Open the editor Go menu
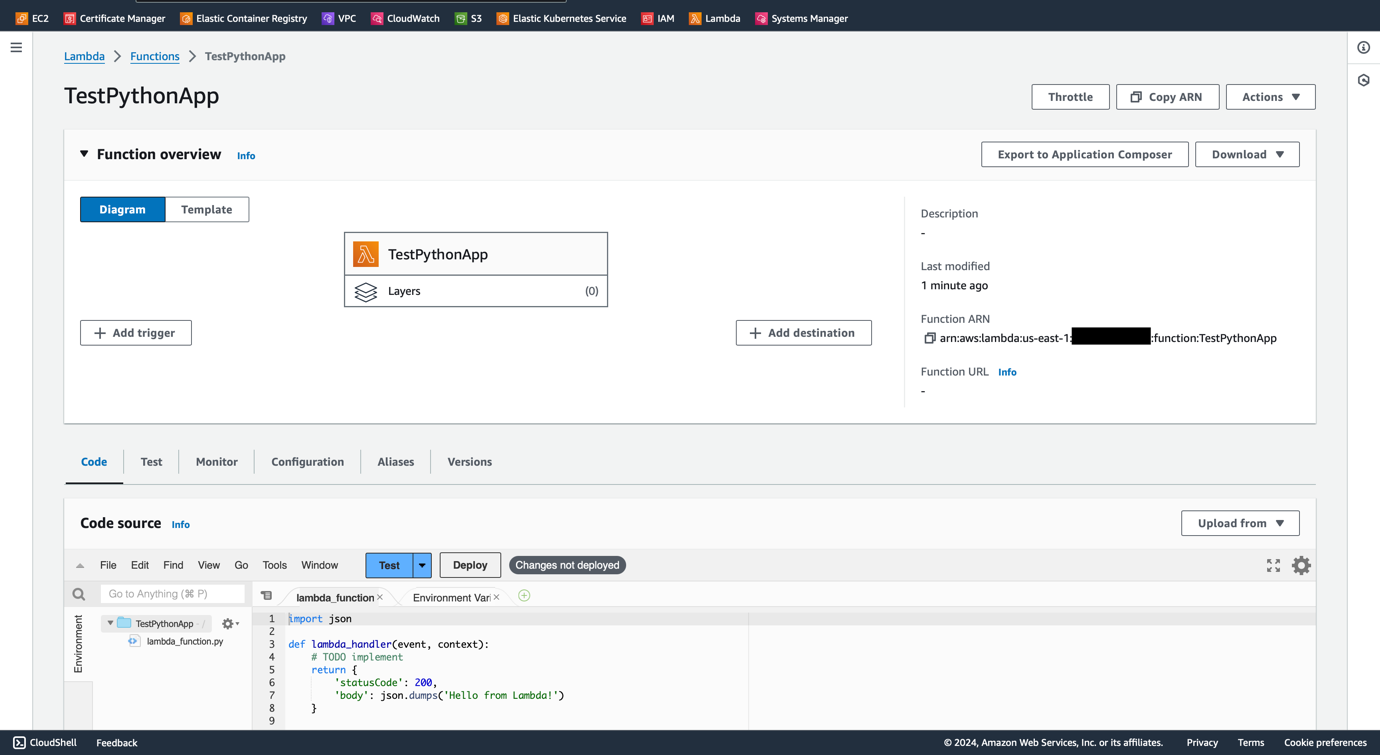 point(241,565)
